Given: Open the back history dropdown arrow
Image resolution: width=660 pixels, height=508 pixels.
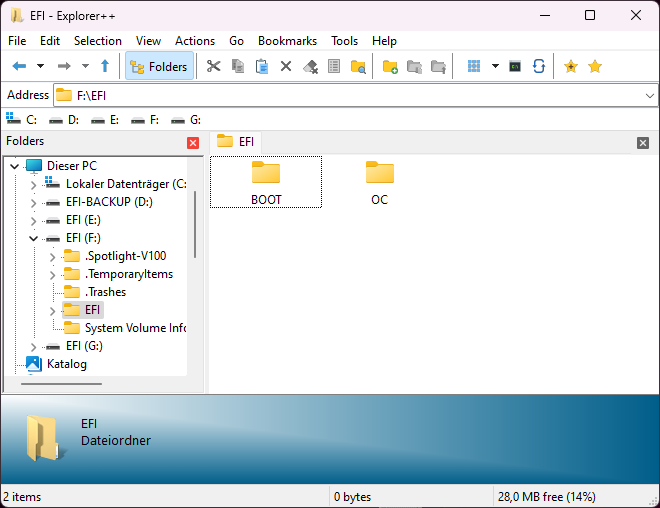Looking at the screenshot, I should [x=40, y=66].
